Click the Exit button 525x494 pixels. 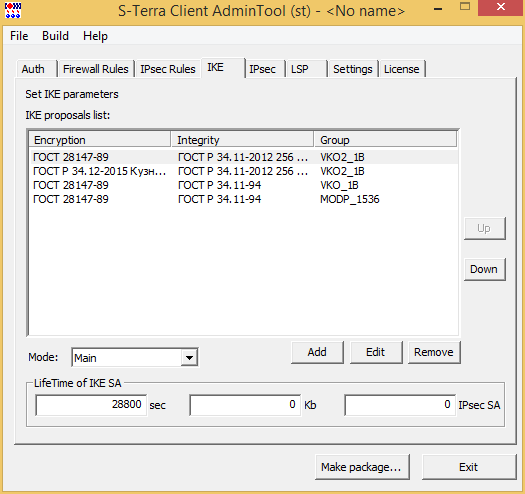coord(469,467)
